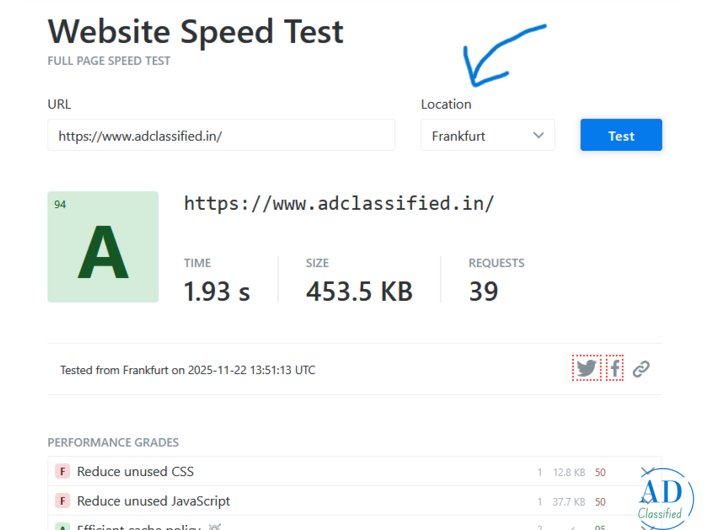The width and height of the screenshot is (710, 530).
Task: Open the Location dropdown showing Frankfurt
Action: [487, 135]
